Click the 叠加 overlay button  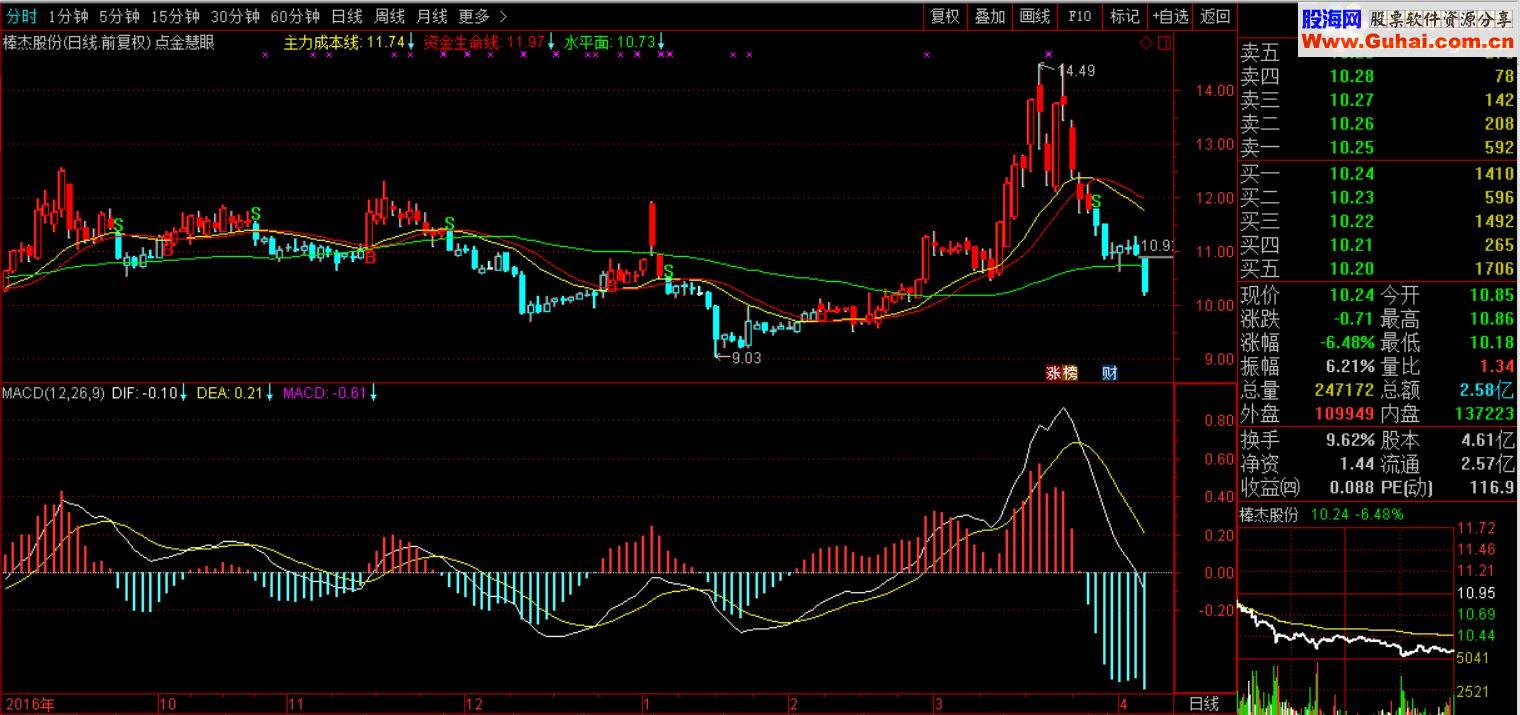(990, 16)
